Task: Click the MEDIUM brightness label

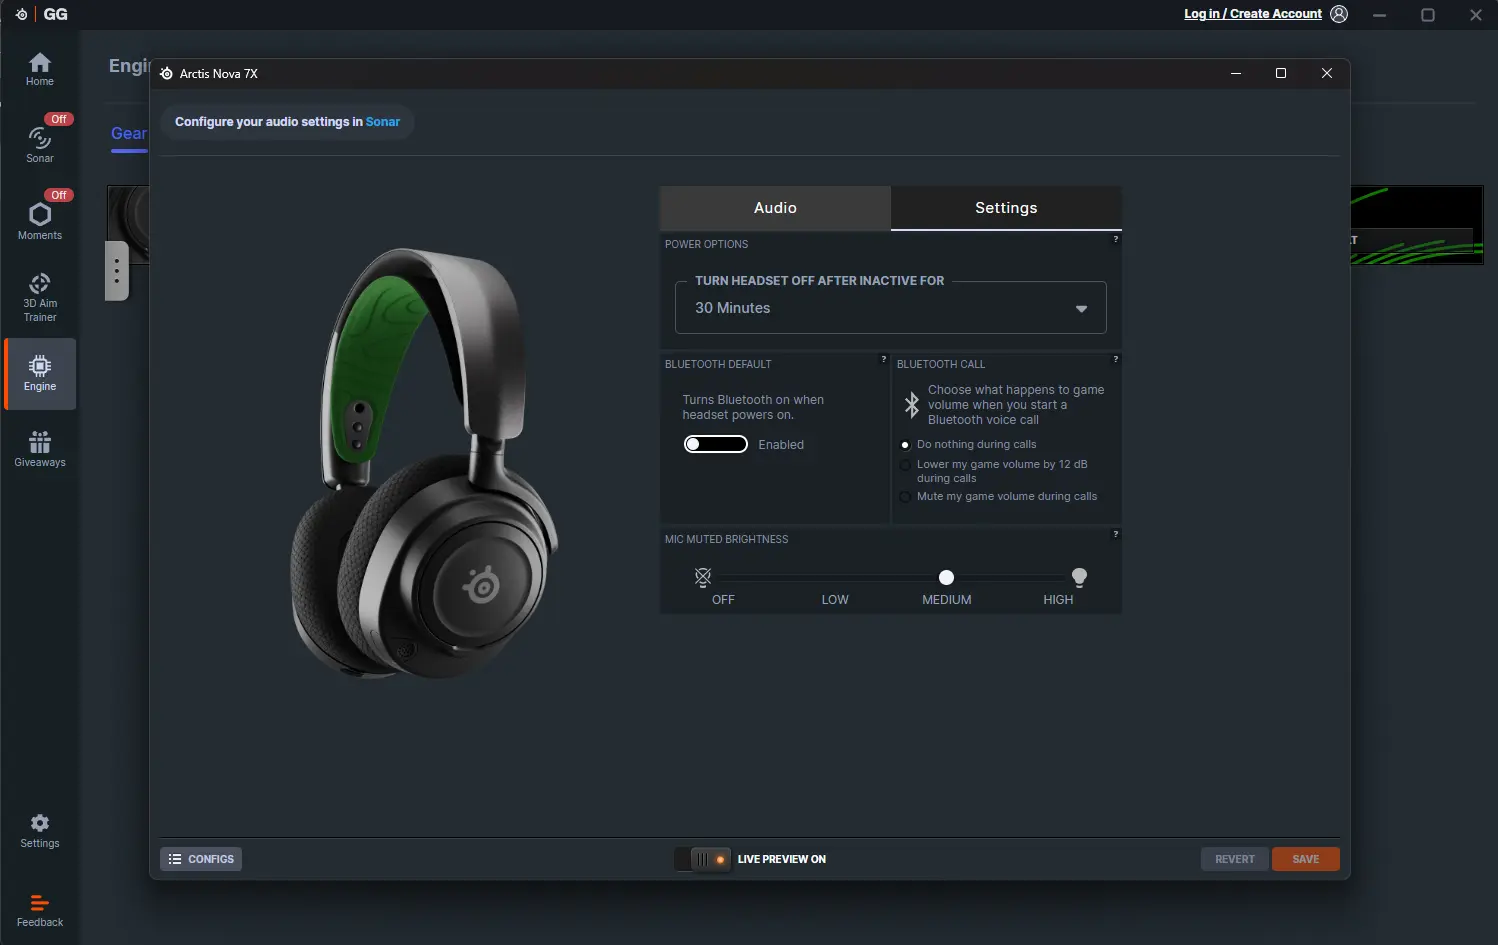Action: 947,600
